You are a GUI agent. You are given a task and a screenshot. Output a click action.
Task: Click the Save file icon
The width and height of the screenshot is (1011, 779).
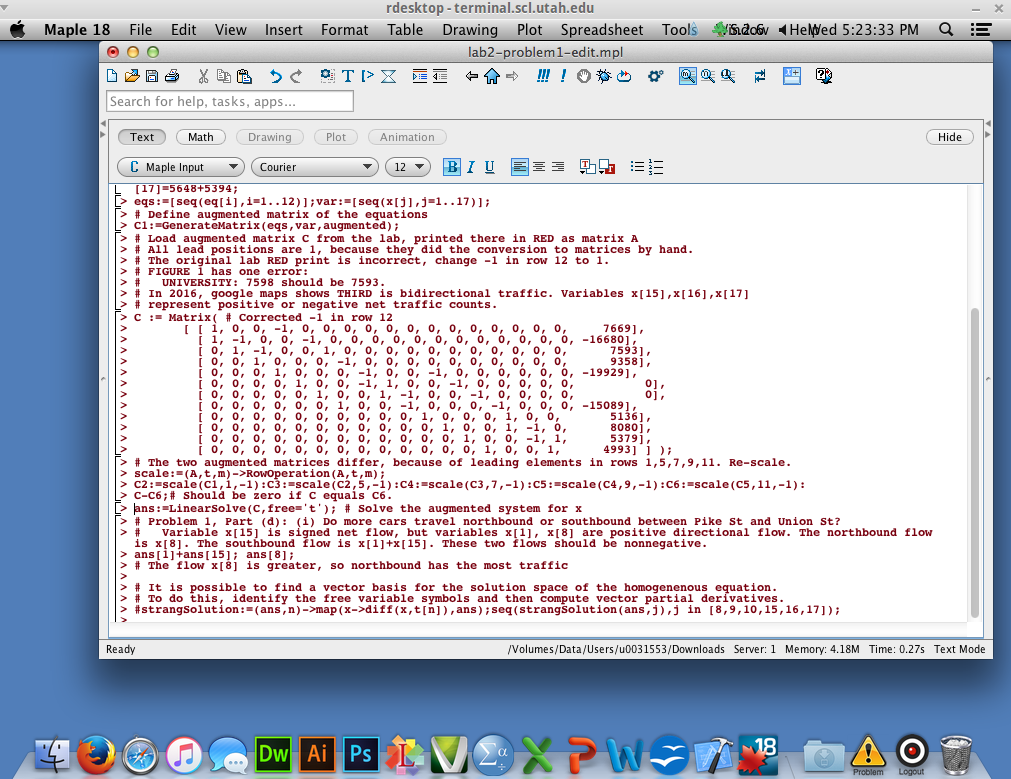pos(152,76)
